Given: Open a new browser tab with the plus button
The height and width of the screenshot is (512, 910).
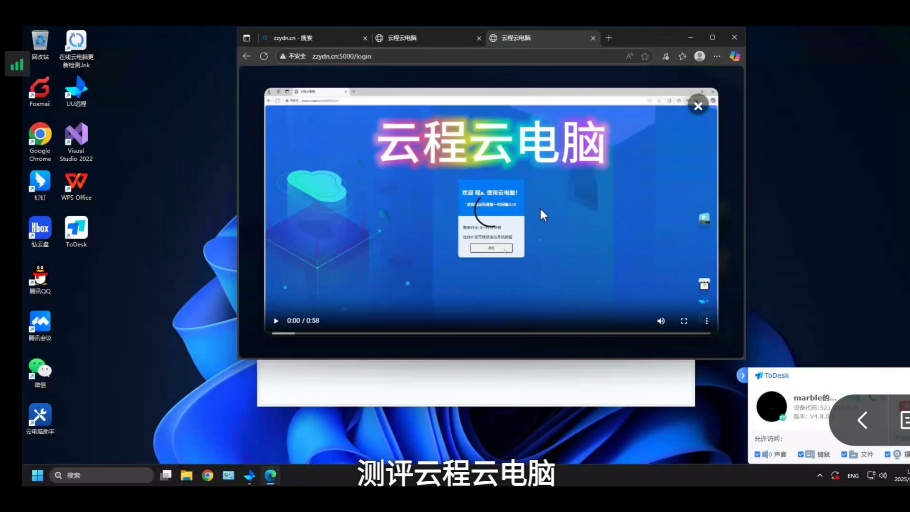Looking at the screenshot, I should (x=609, y=38).
